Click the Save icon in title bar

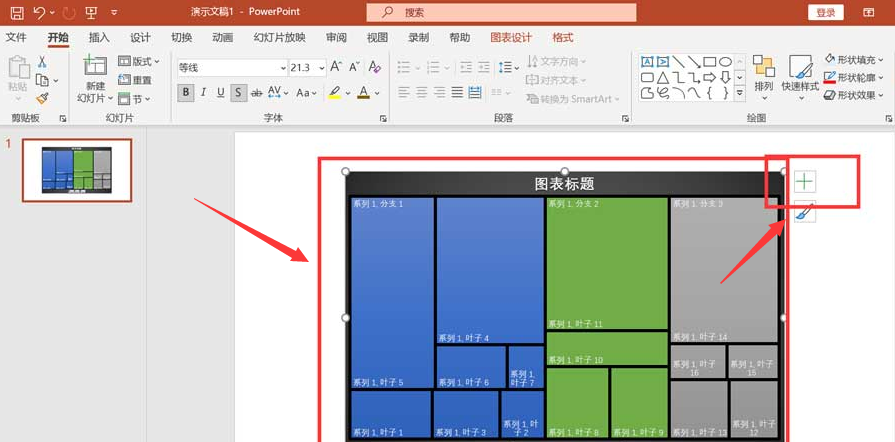(17, 12)
